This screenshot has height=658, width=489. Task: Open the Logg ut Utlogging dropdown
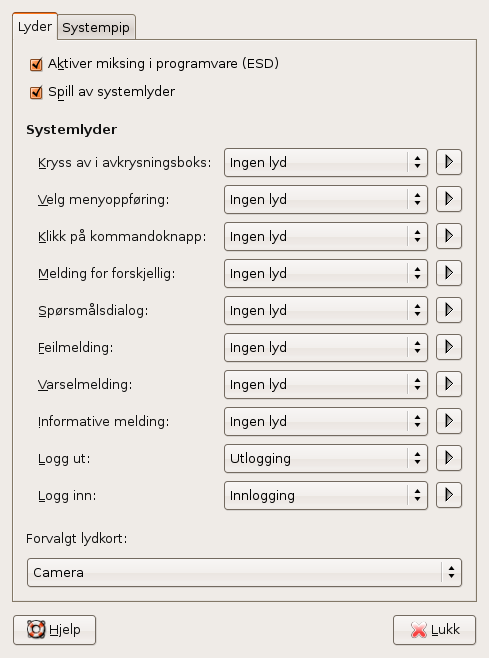(326, 458)
